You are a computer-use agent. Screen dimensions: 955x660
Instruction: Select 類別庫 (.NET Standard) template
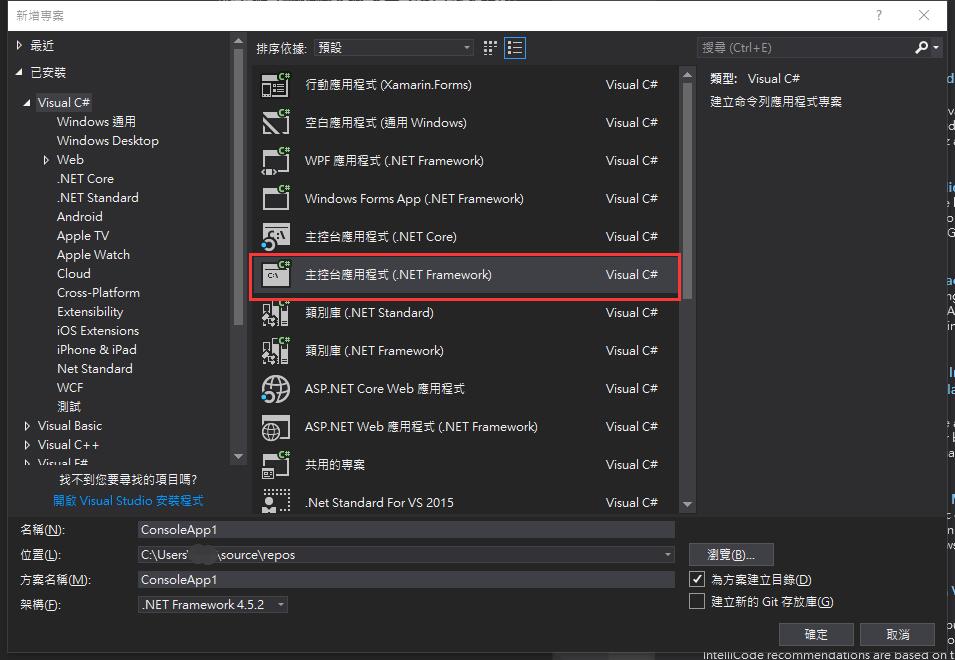466,313
